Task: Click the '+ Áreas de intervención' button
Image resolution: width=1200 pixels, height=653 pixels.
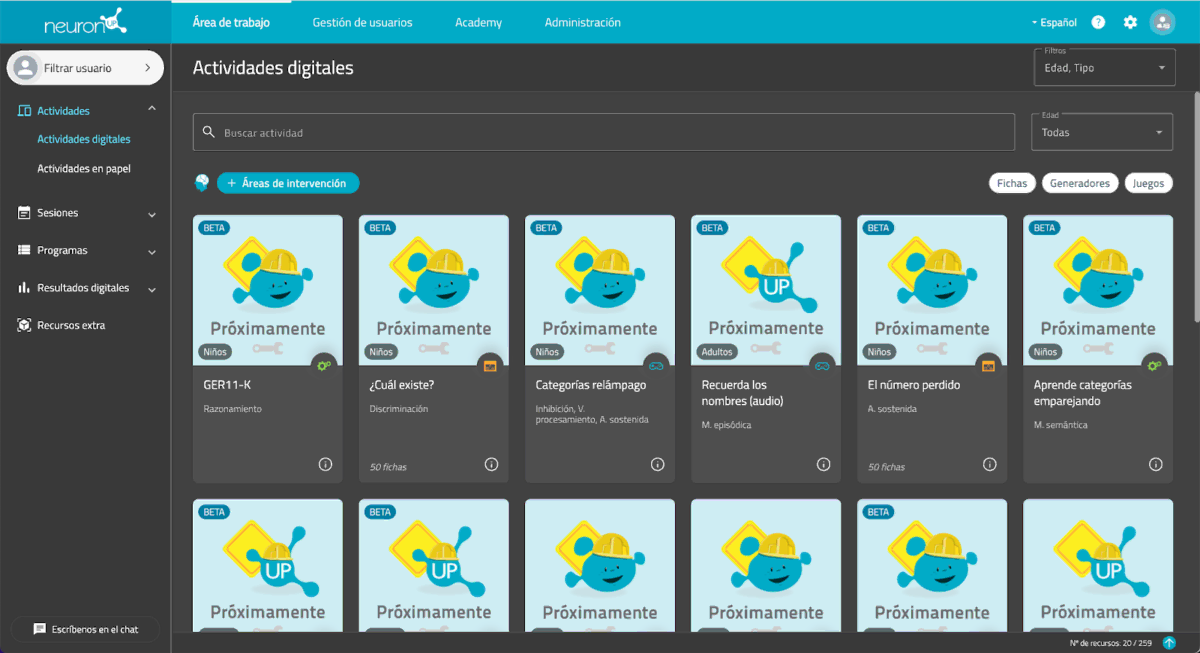Action: click(x=288, y=182)
